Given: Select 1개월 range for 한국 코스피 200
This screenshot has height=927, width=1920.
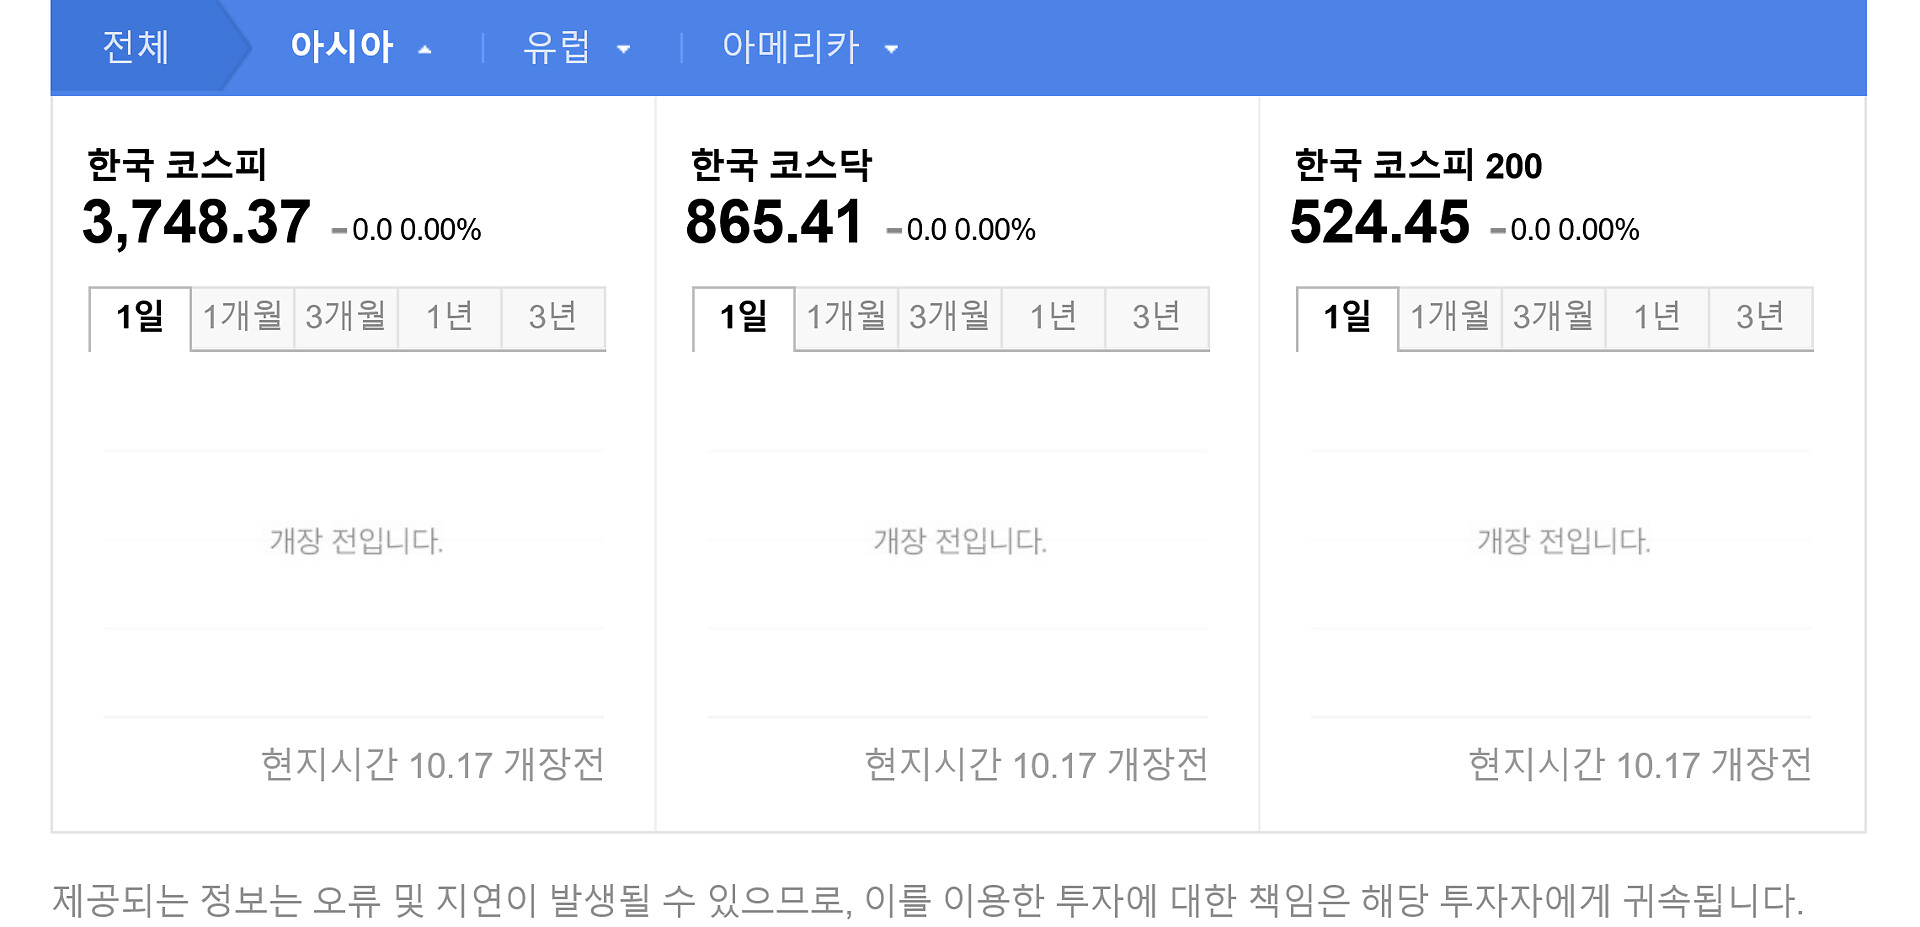Looking at the screenshot, I should point(1450,318).
